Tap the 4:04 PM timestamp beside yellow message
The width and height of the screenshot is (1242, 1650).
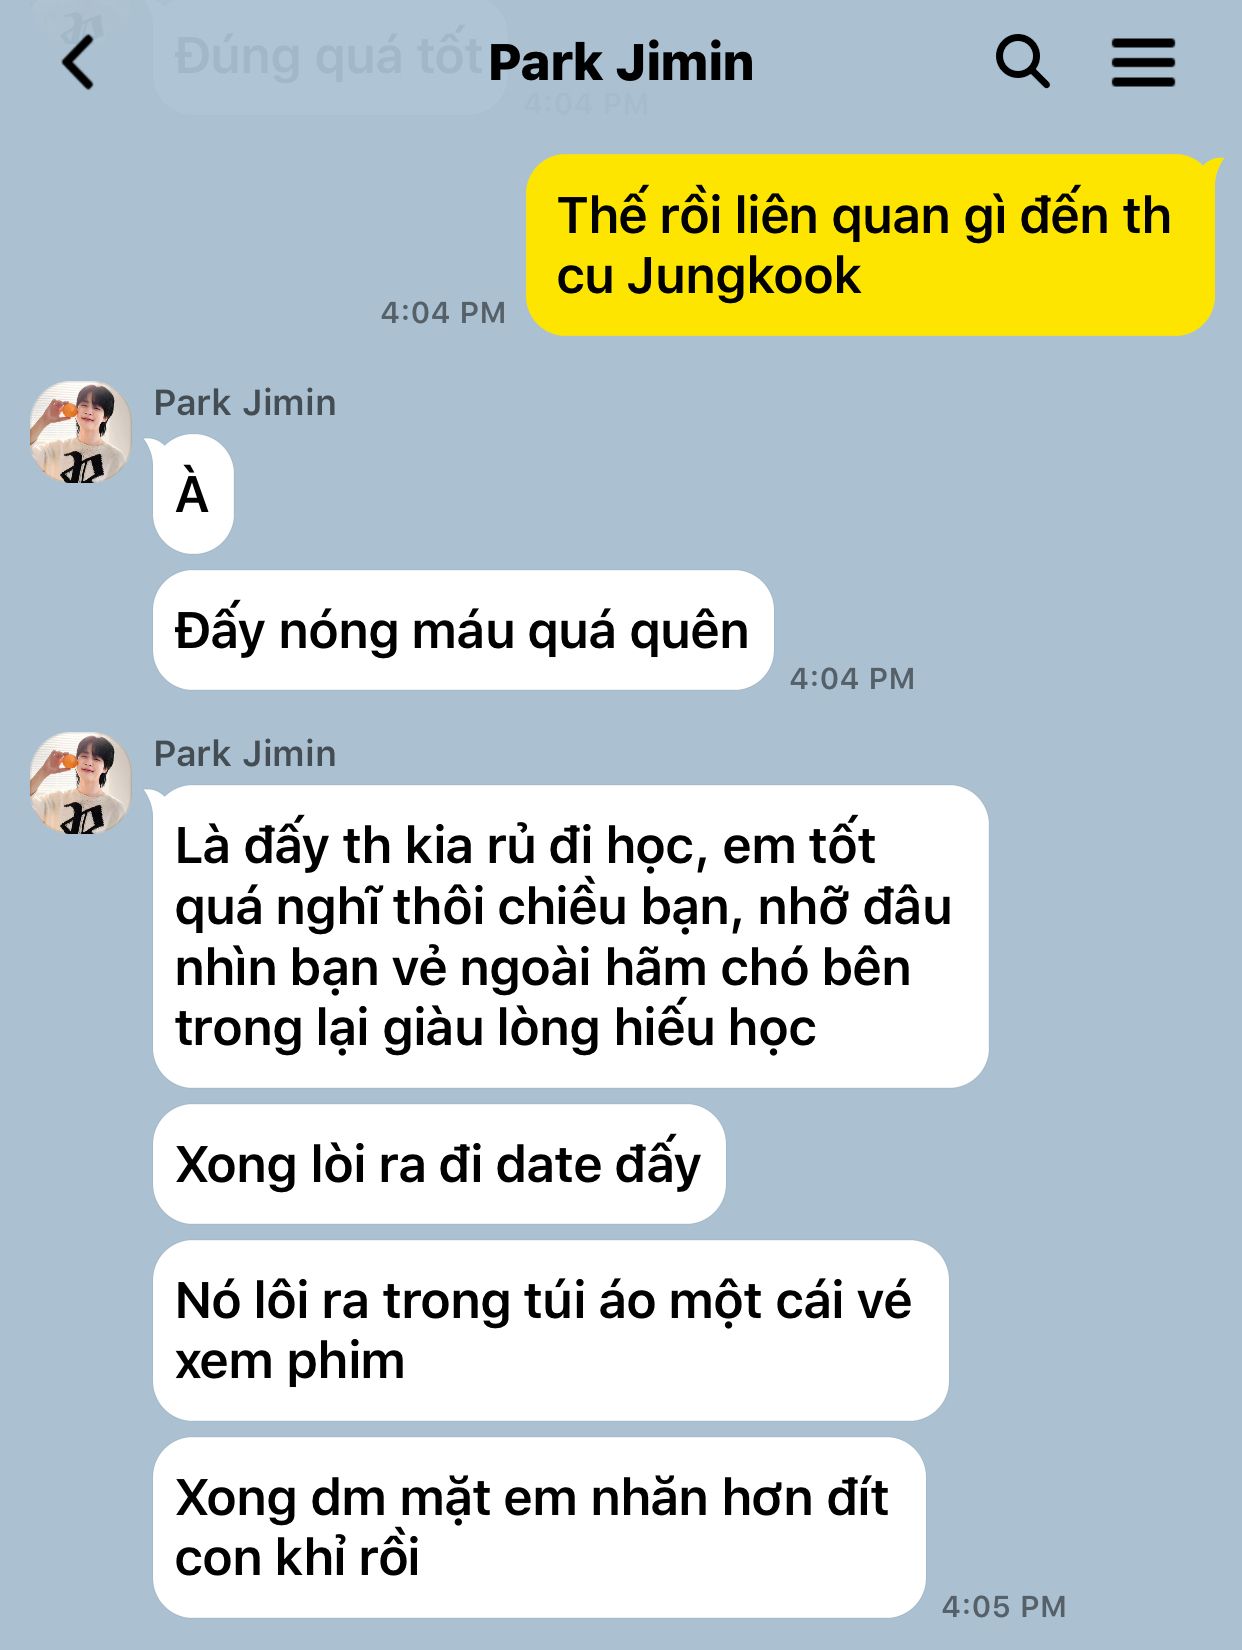[x=443, y=313]
